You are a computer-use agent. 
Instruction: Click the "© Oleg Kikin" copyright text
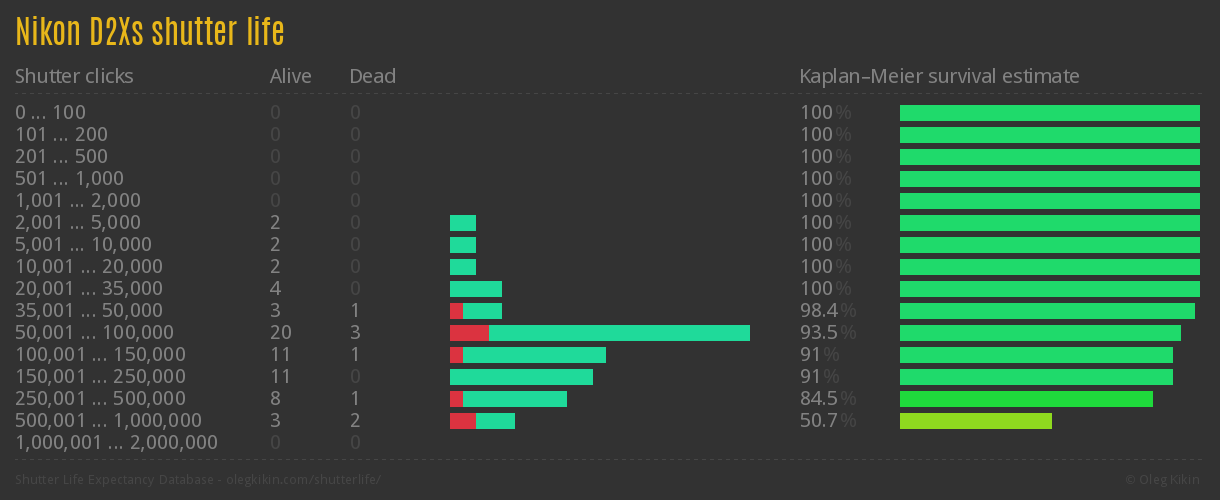[1165, 480]
